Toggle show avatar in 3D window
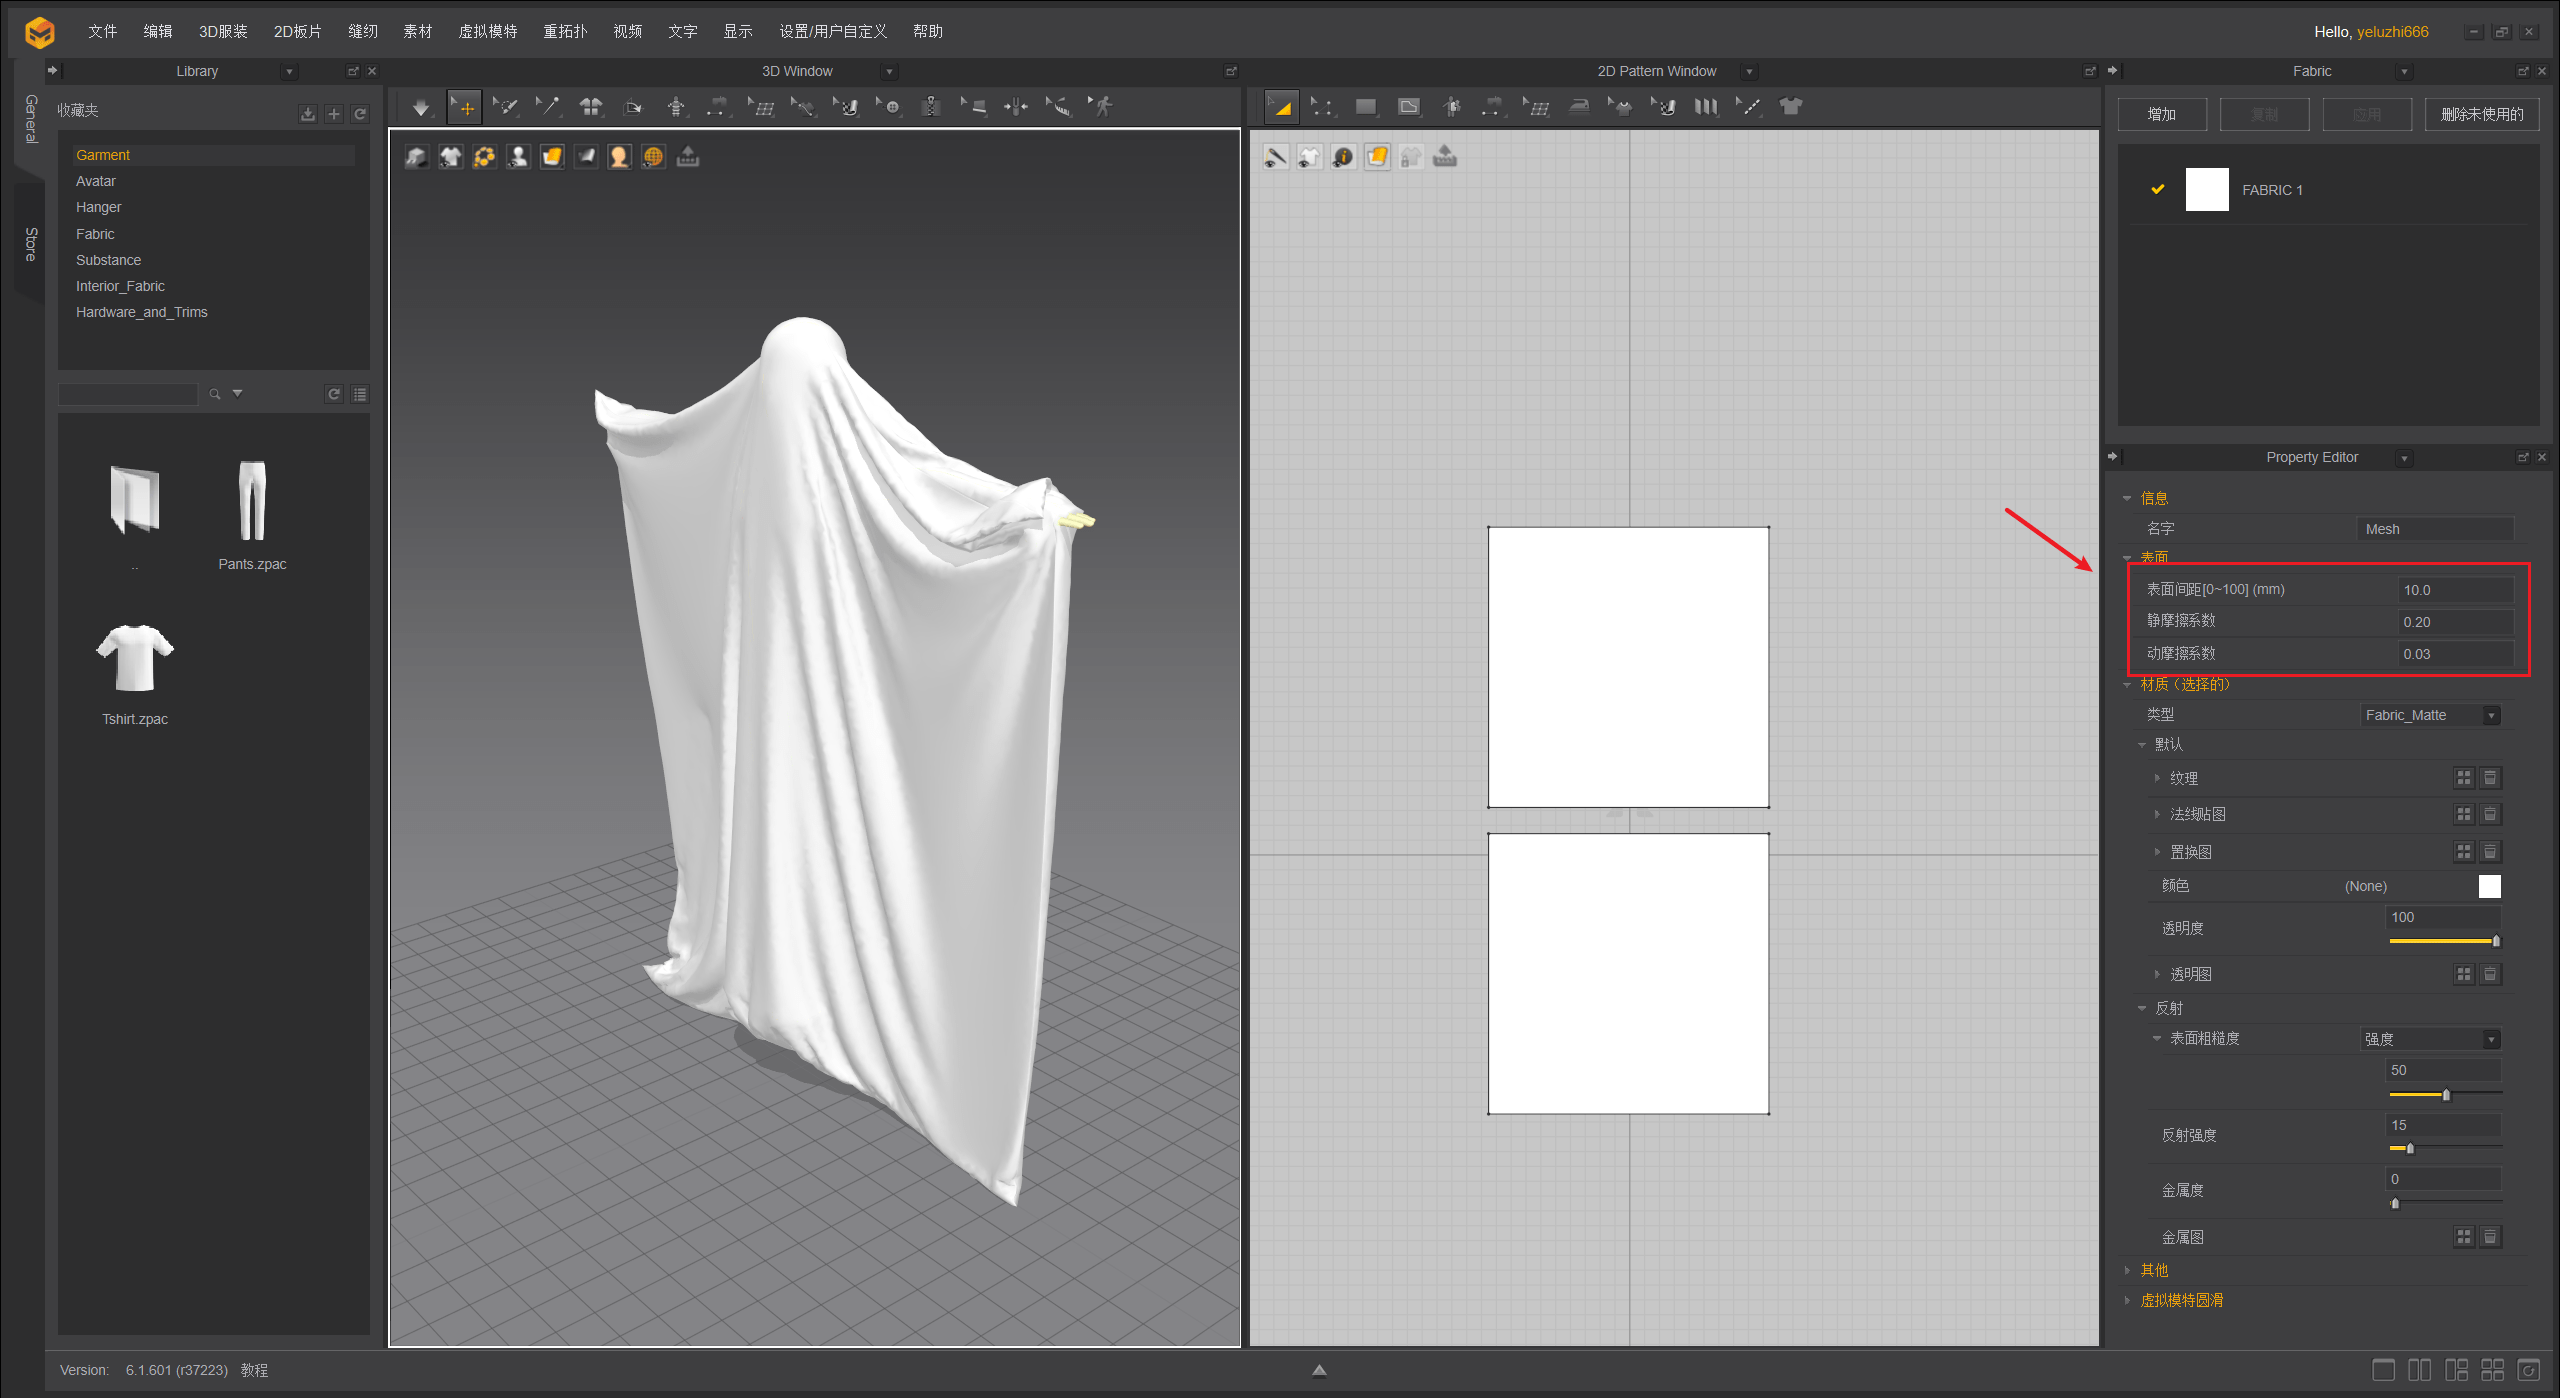Screen dimensions: 2560x1398 tap(518, 157)
